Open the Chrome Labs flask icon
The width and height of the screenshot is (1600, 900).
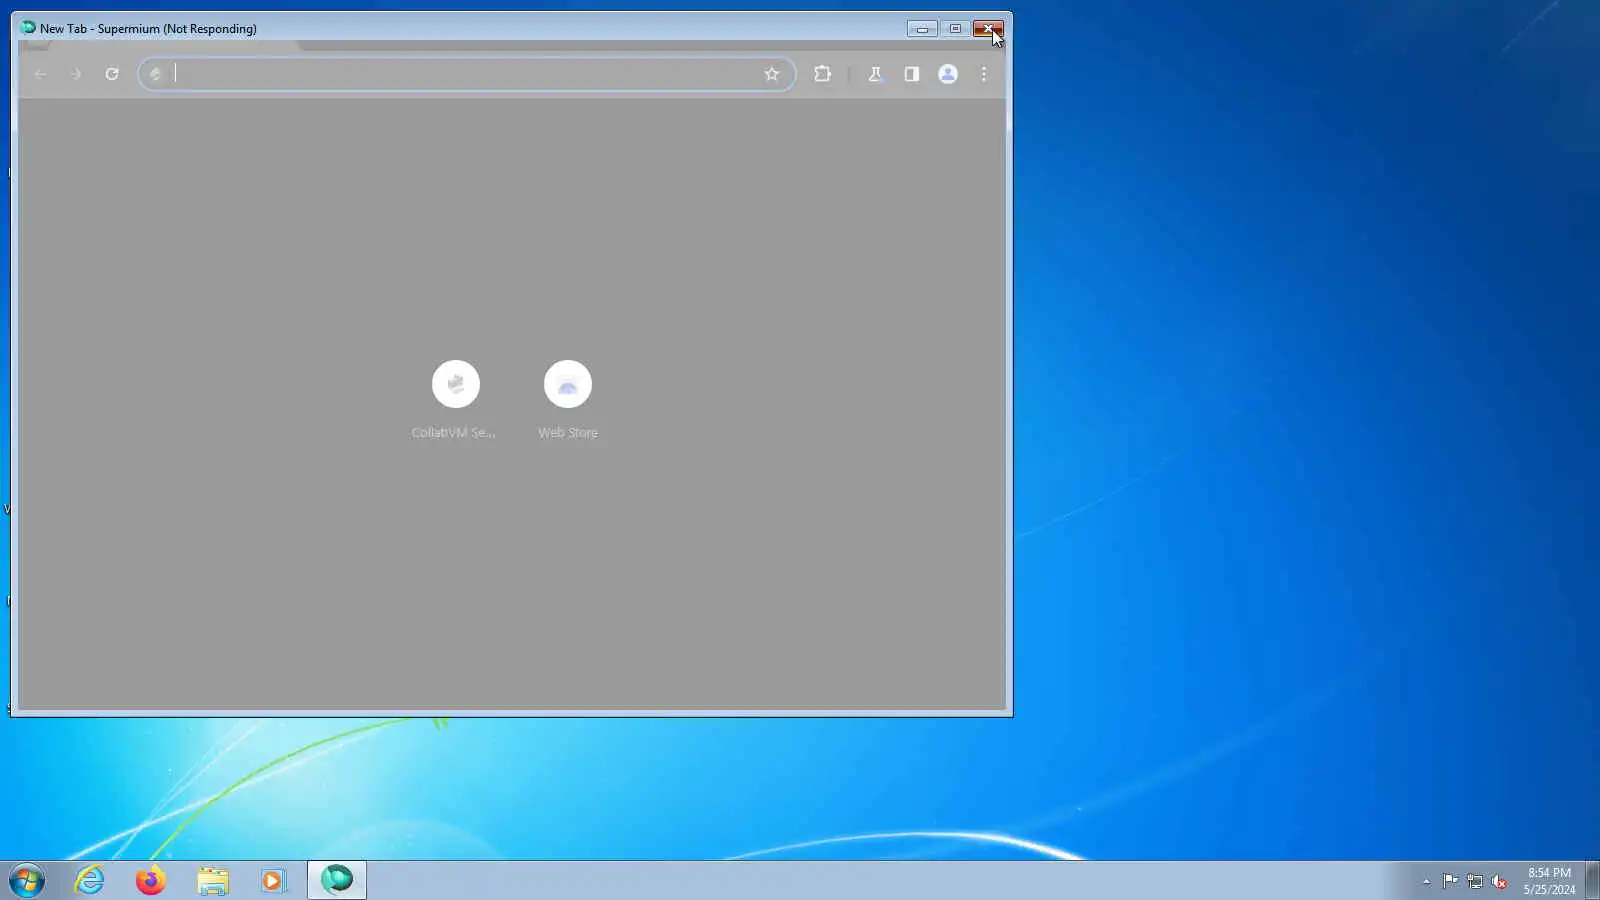coord(875,74)
